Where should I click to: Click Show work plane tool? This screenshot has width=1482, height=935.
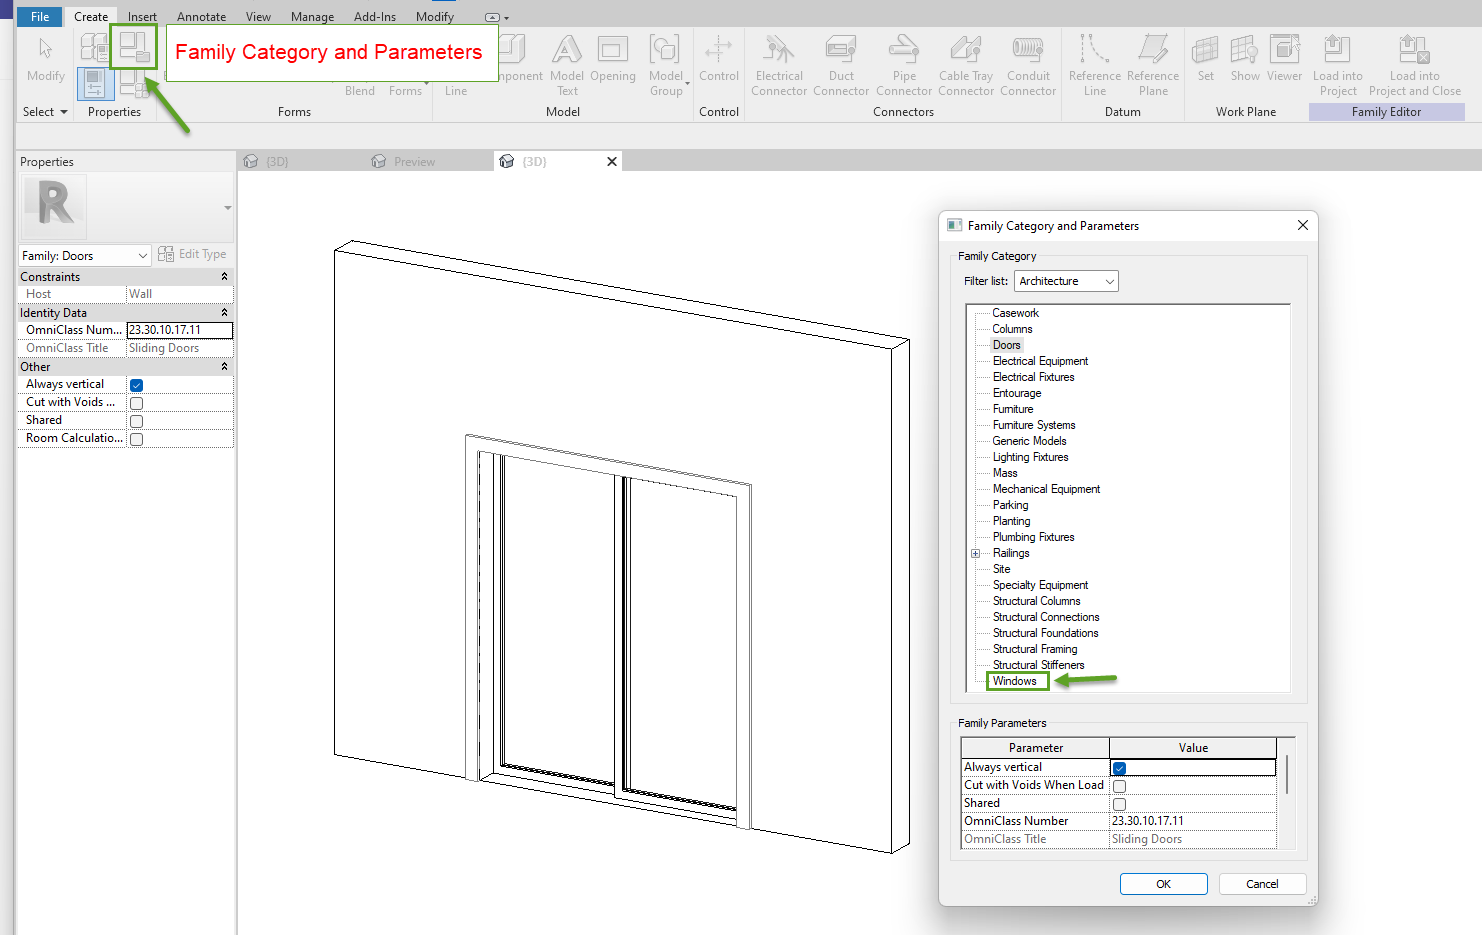coord(1245,58)
